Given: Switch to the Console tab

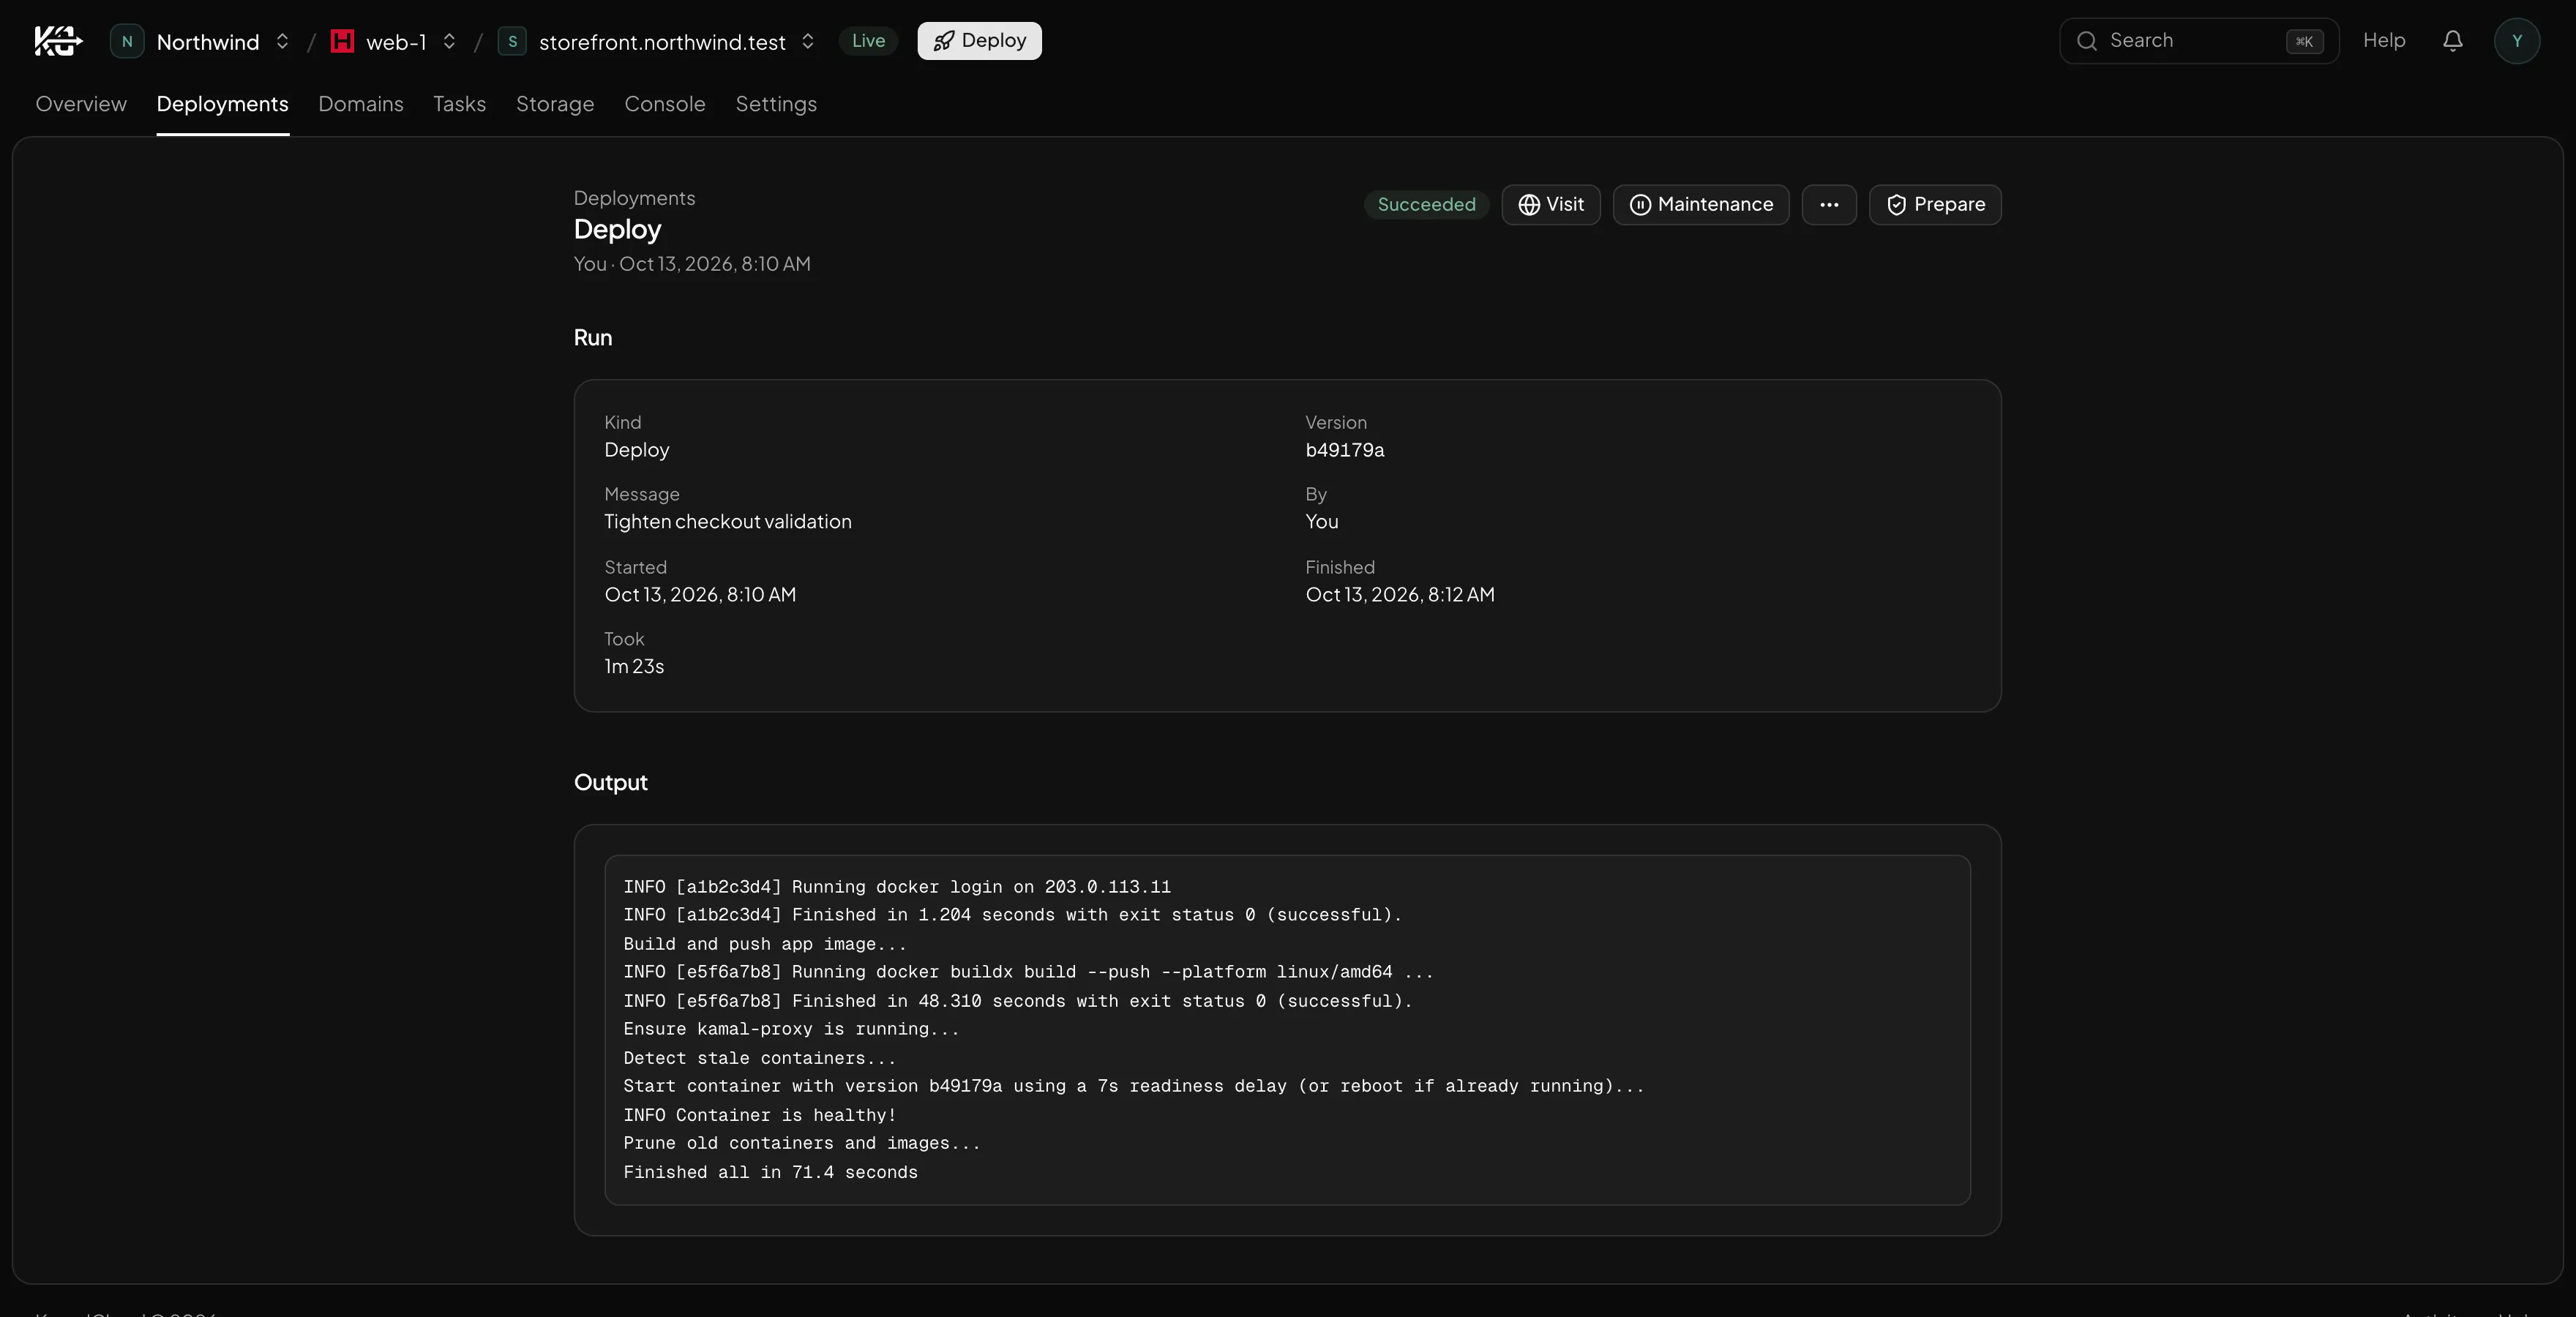Looking at the screenshot, I should [665, 104].
